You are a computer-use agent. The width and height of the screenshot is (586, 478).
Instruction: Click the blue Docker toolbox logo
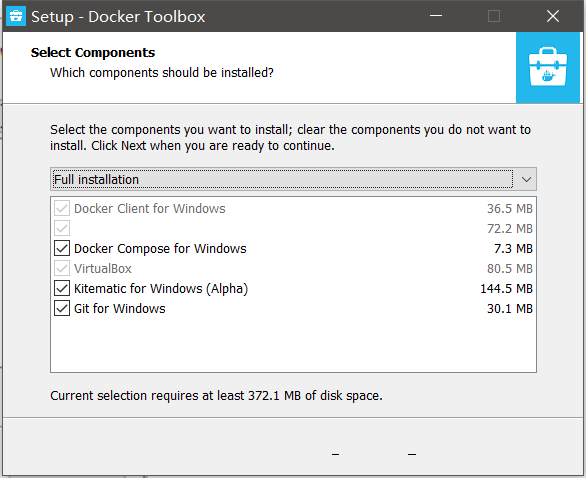(x=548, y=68)
